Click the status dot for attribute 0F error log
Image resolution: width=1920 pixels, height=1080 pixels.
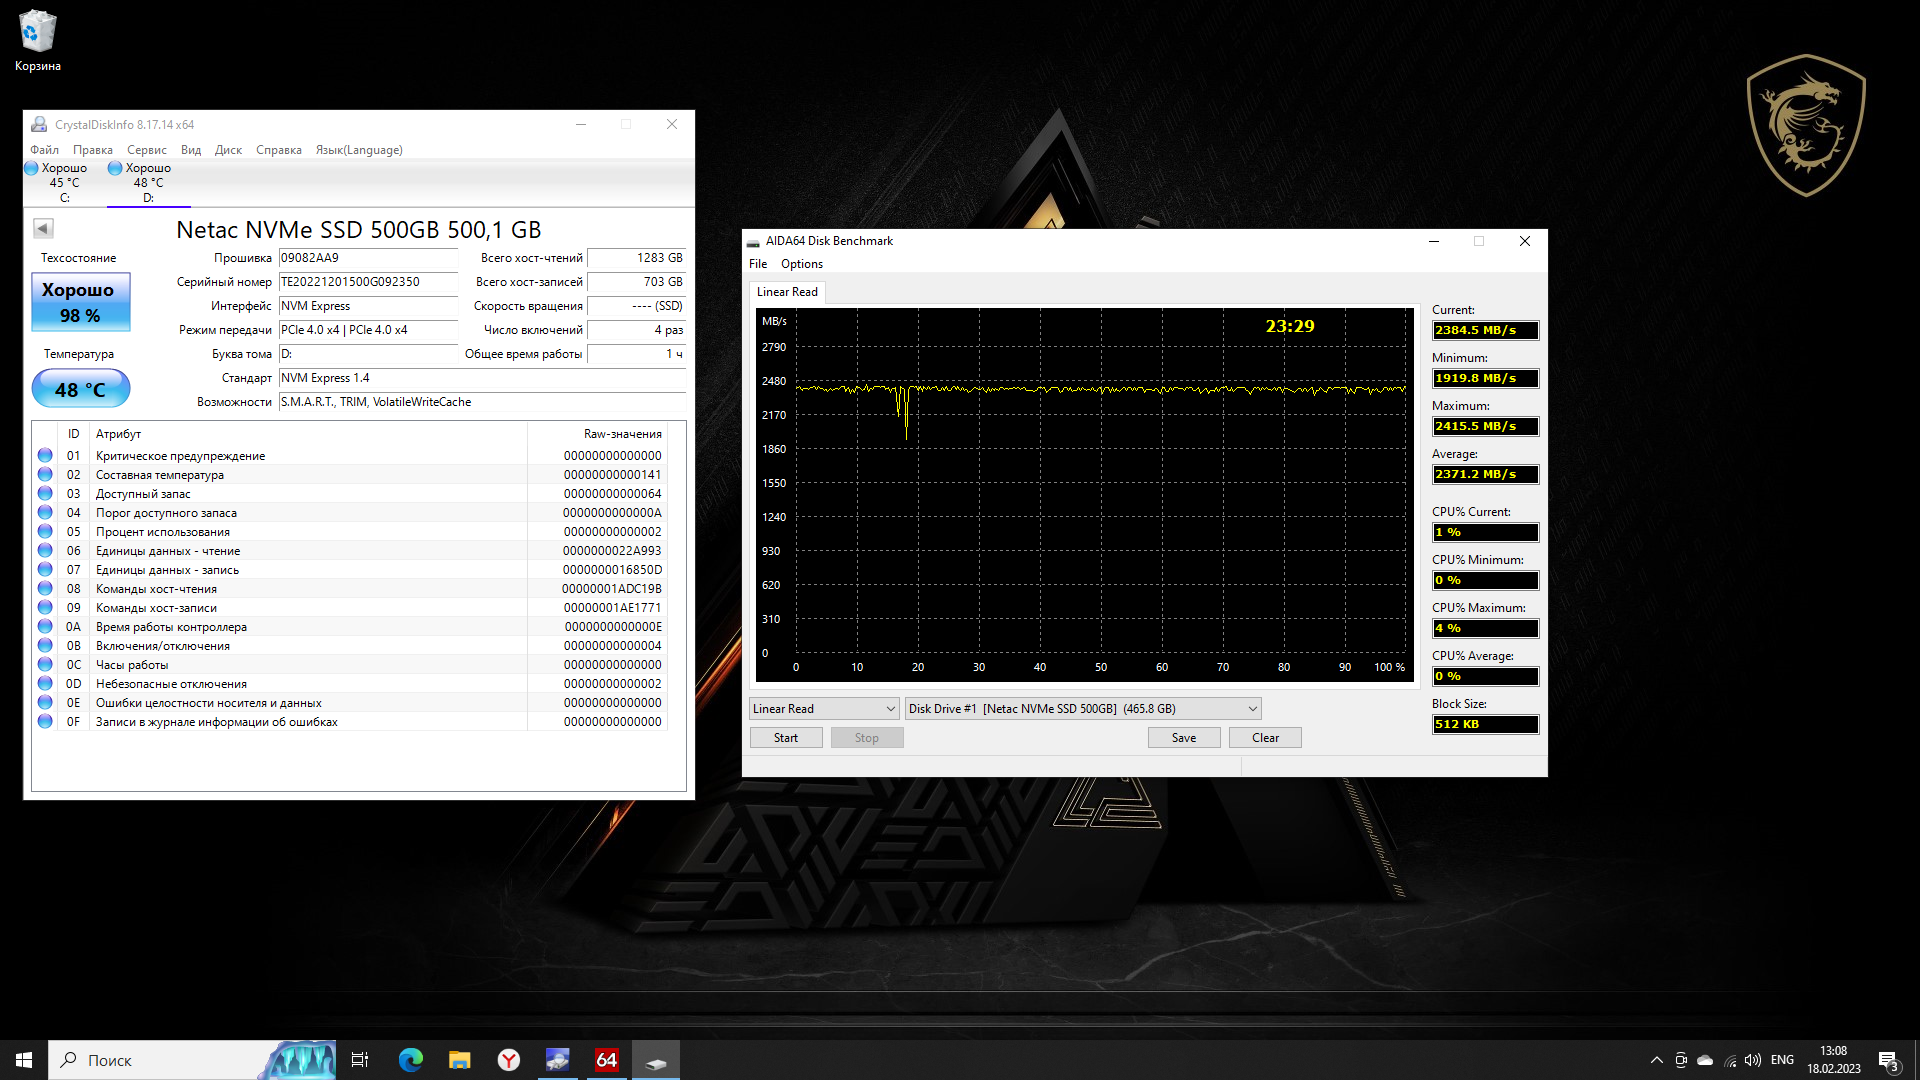45,722
